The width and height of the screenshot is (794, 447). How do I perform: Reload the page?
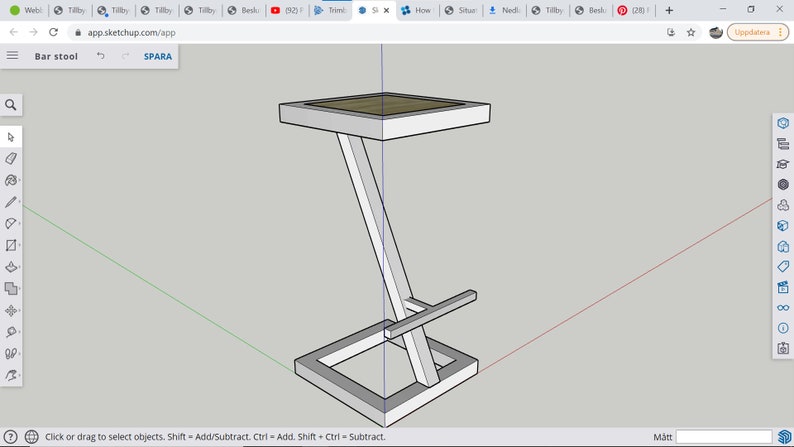(53, 32)
